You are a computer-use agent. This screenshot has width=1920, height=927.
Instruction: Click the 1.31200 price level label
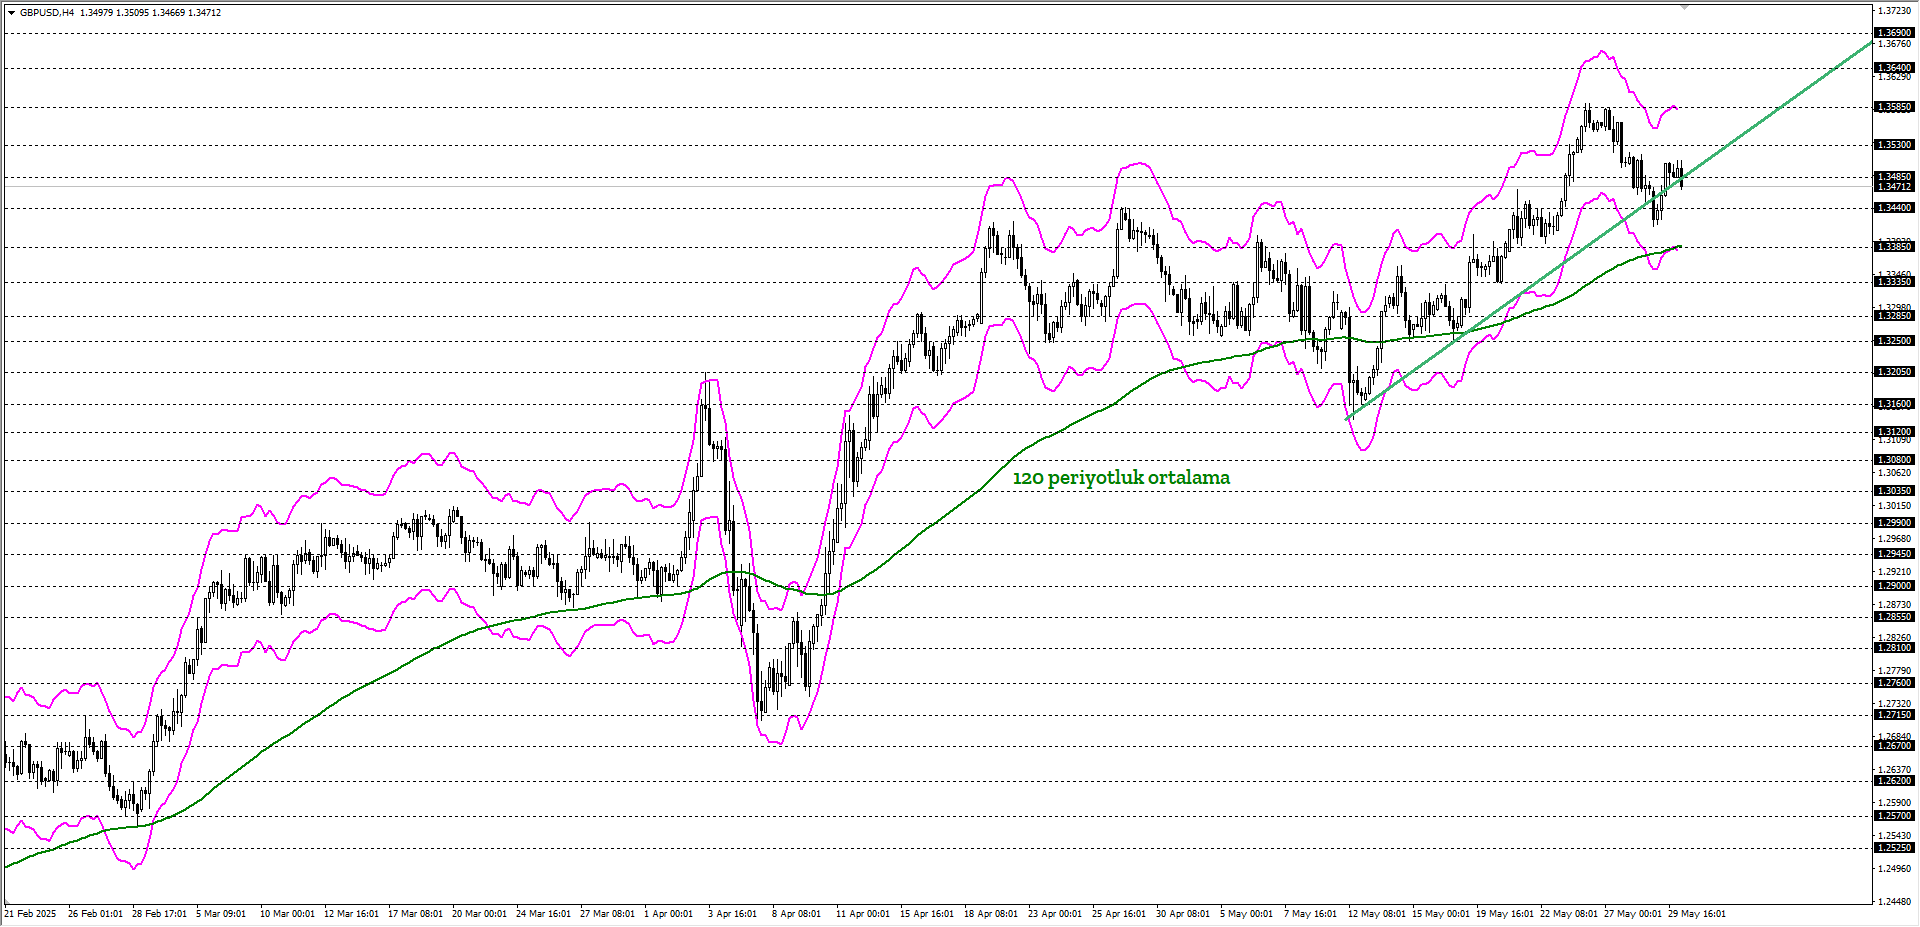pos(1894,432)
